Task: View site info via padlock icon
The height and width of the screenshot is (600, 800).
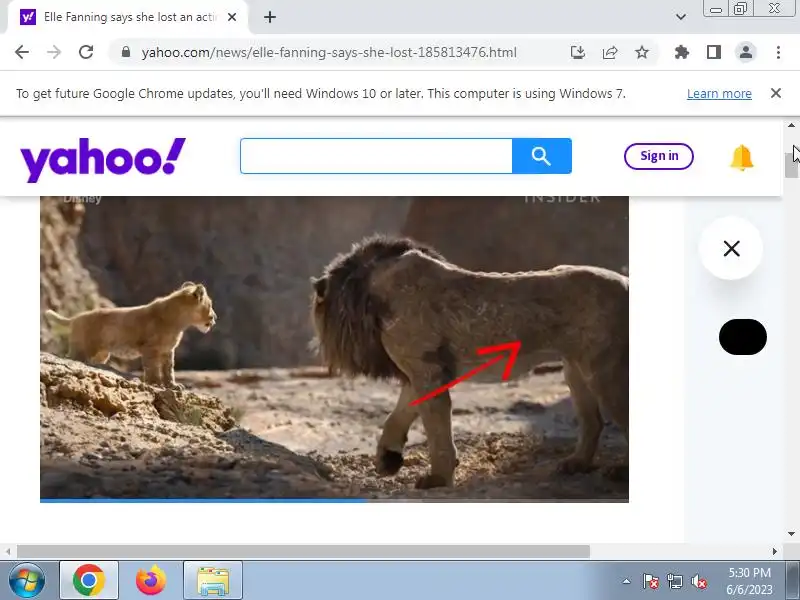Action: tap(126, 52)
